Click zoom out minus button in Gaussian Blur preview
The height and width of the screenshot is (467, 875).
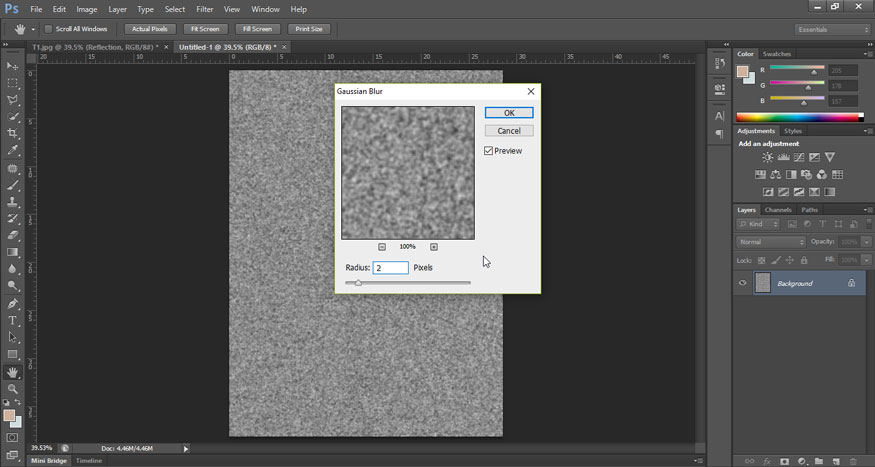tap(382, 246)
